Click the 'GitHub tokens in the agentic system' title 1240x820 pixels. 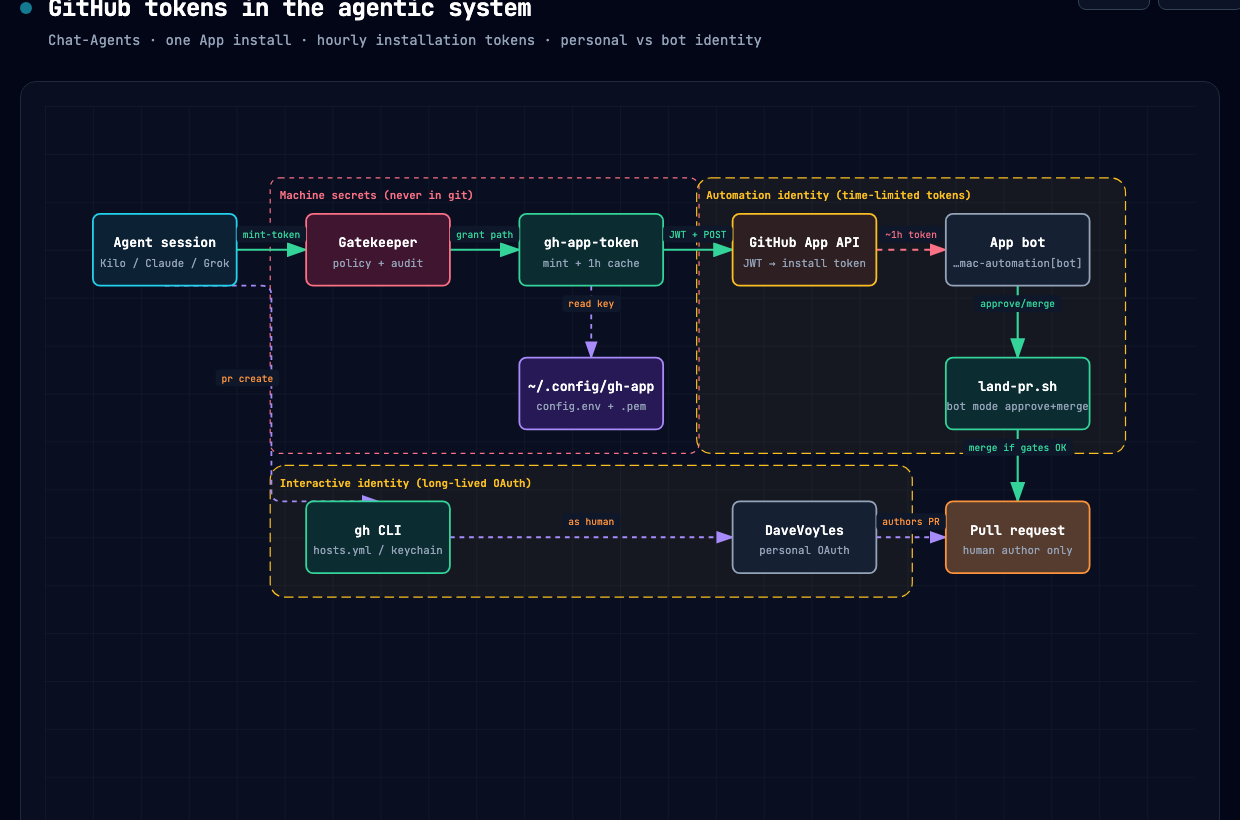click(290, 9)
